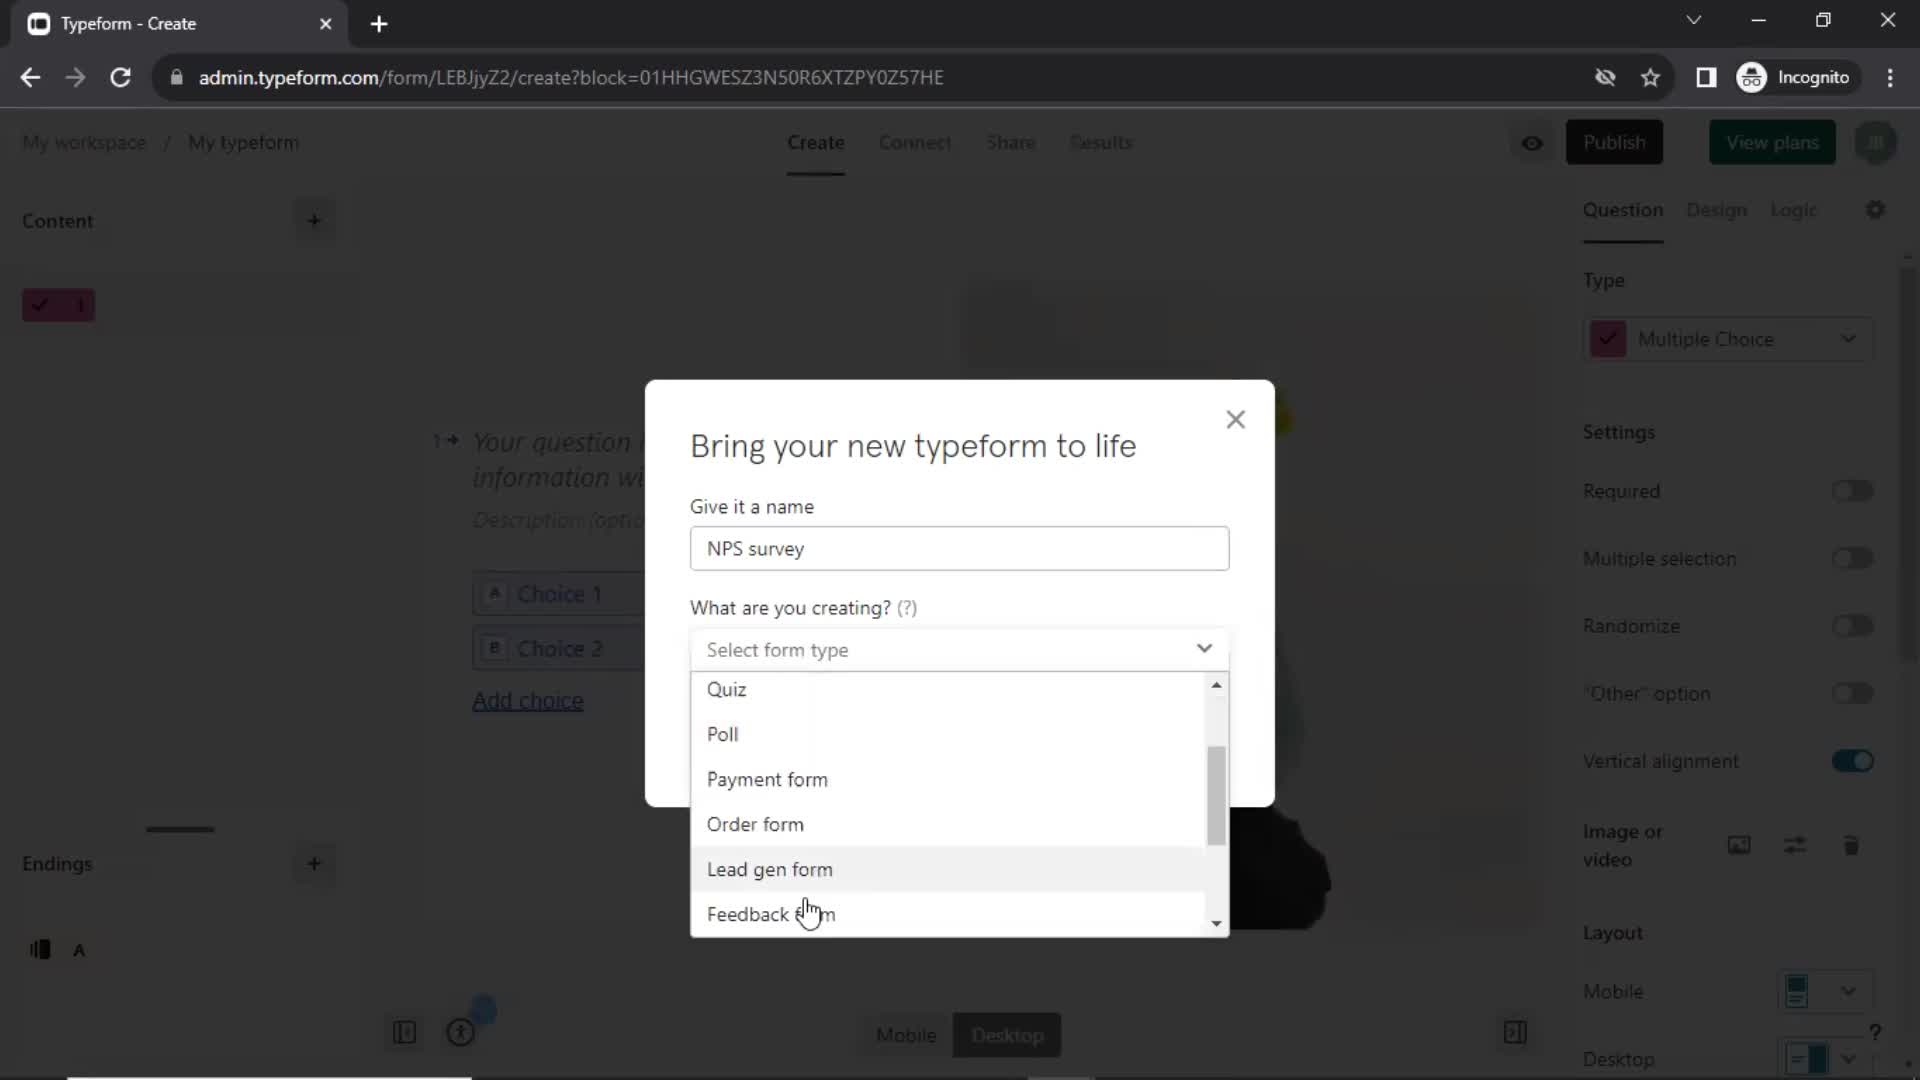
Task: Open the preview eye icon
Action: 1532,143
